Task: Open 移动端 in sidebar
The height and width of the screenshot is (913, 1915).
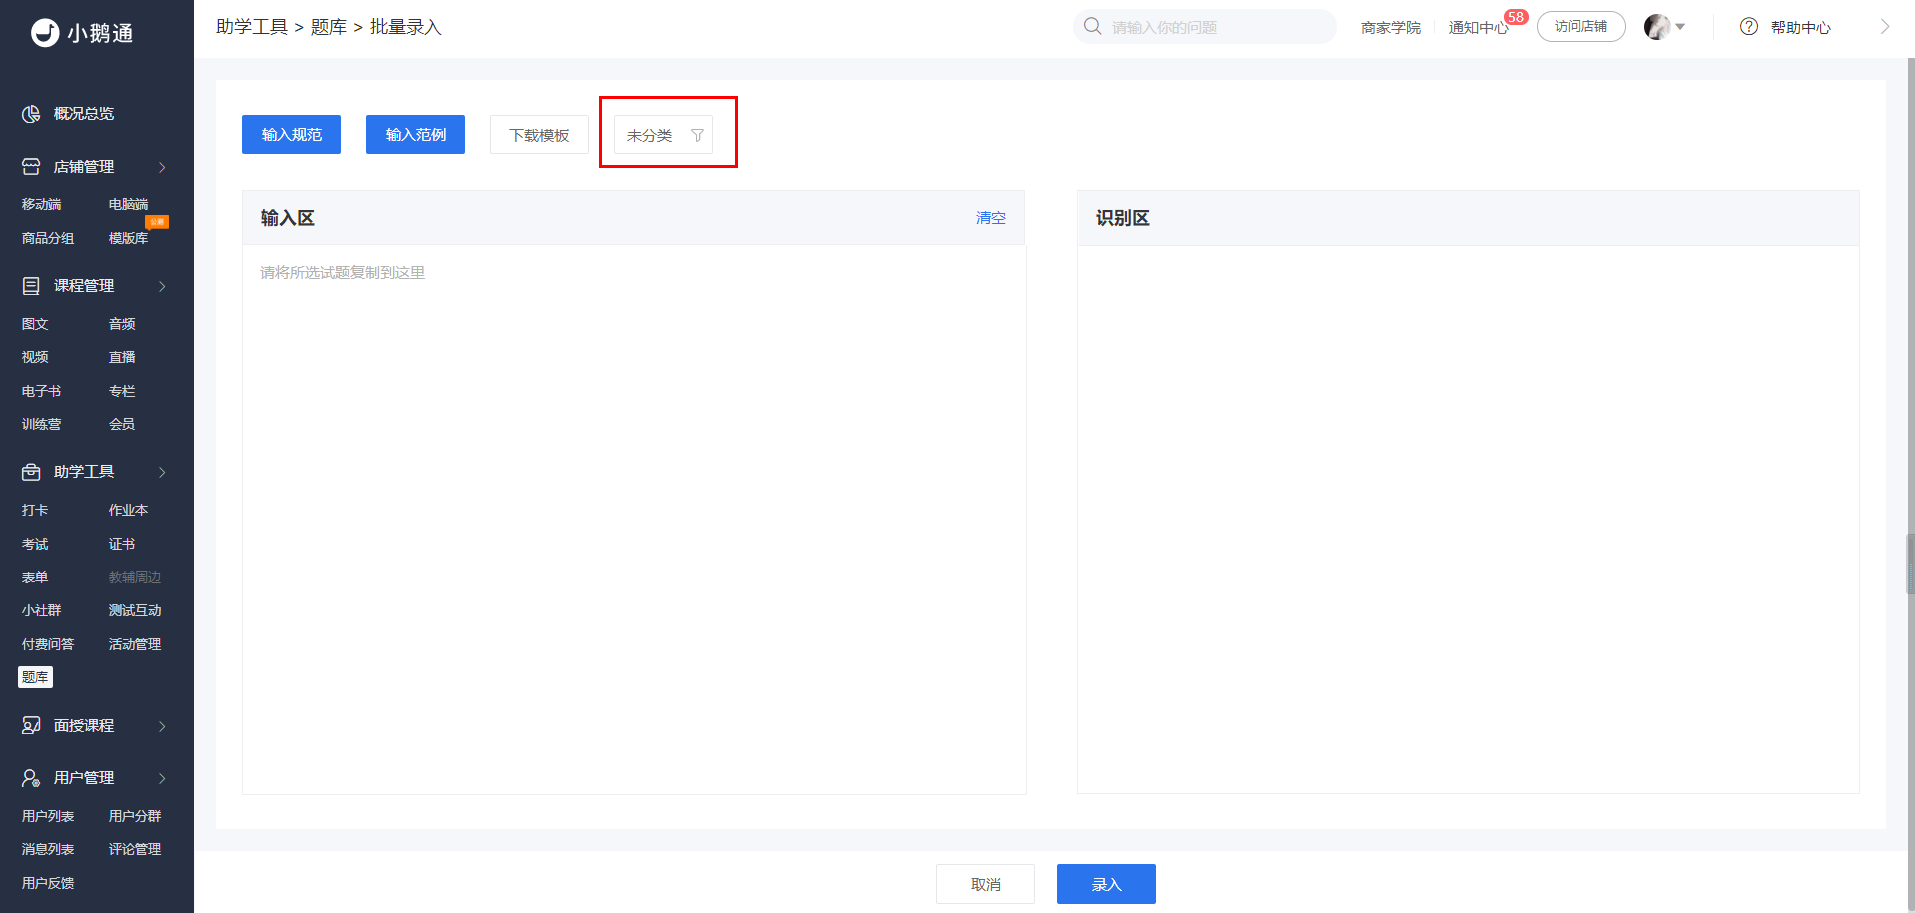Action: point(41,204)
